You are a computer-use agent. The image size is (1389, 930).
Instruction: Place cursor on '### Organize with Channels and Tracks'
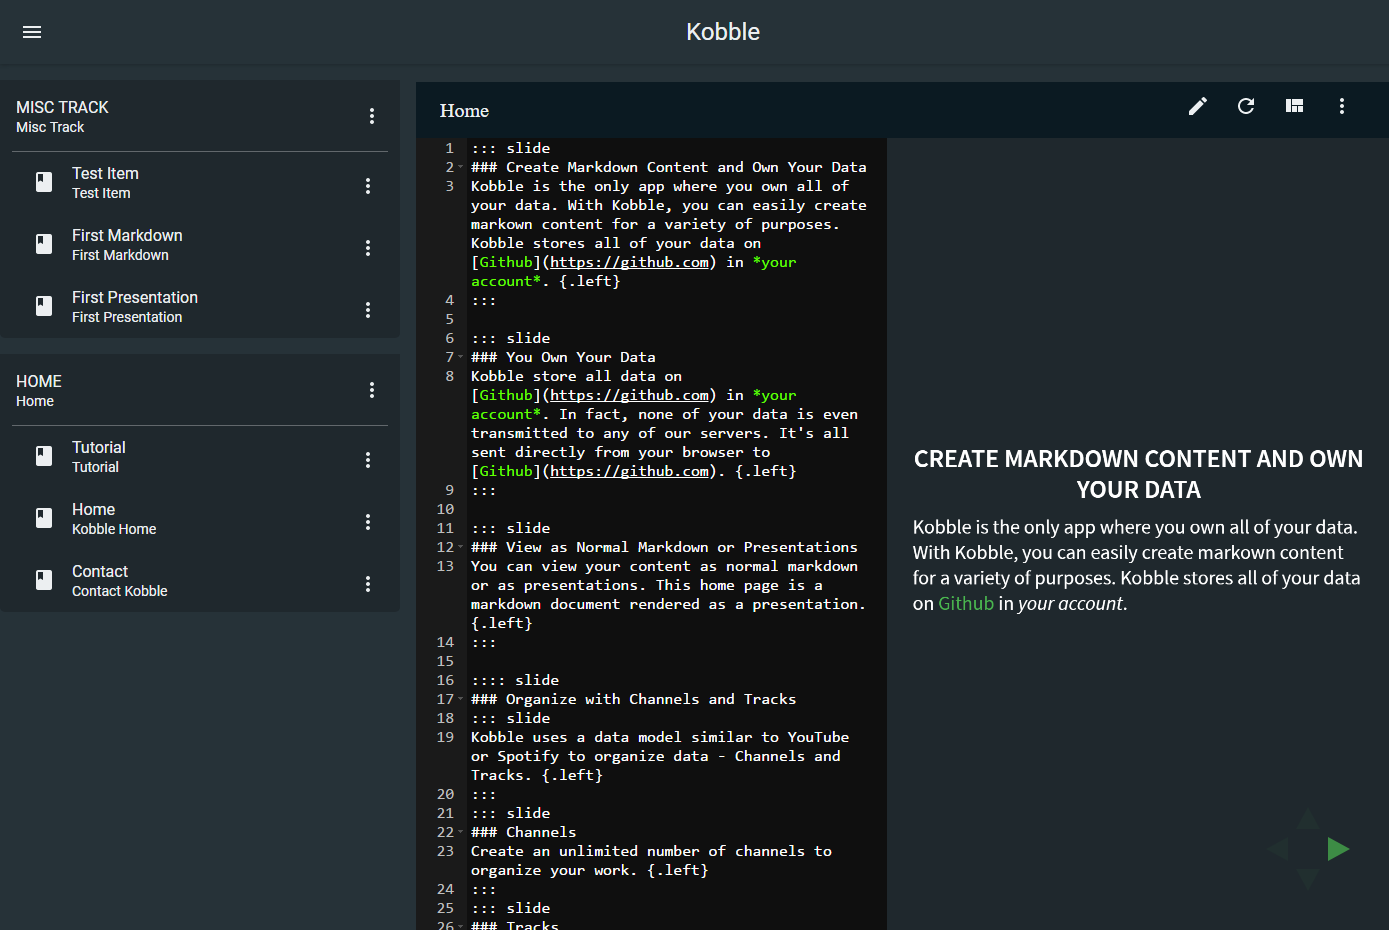tap(633, 699)
